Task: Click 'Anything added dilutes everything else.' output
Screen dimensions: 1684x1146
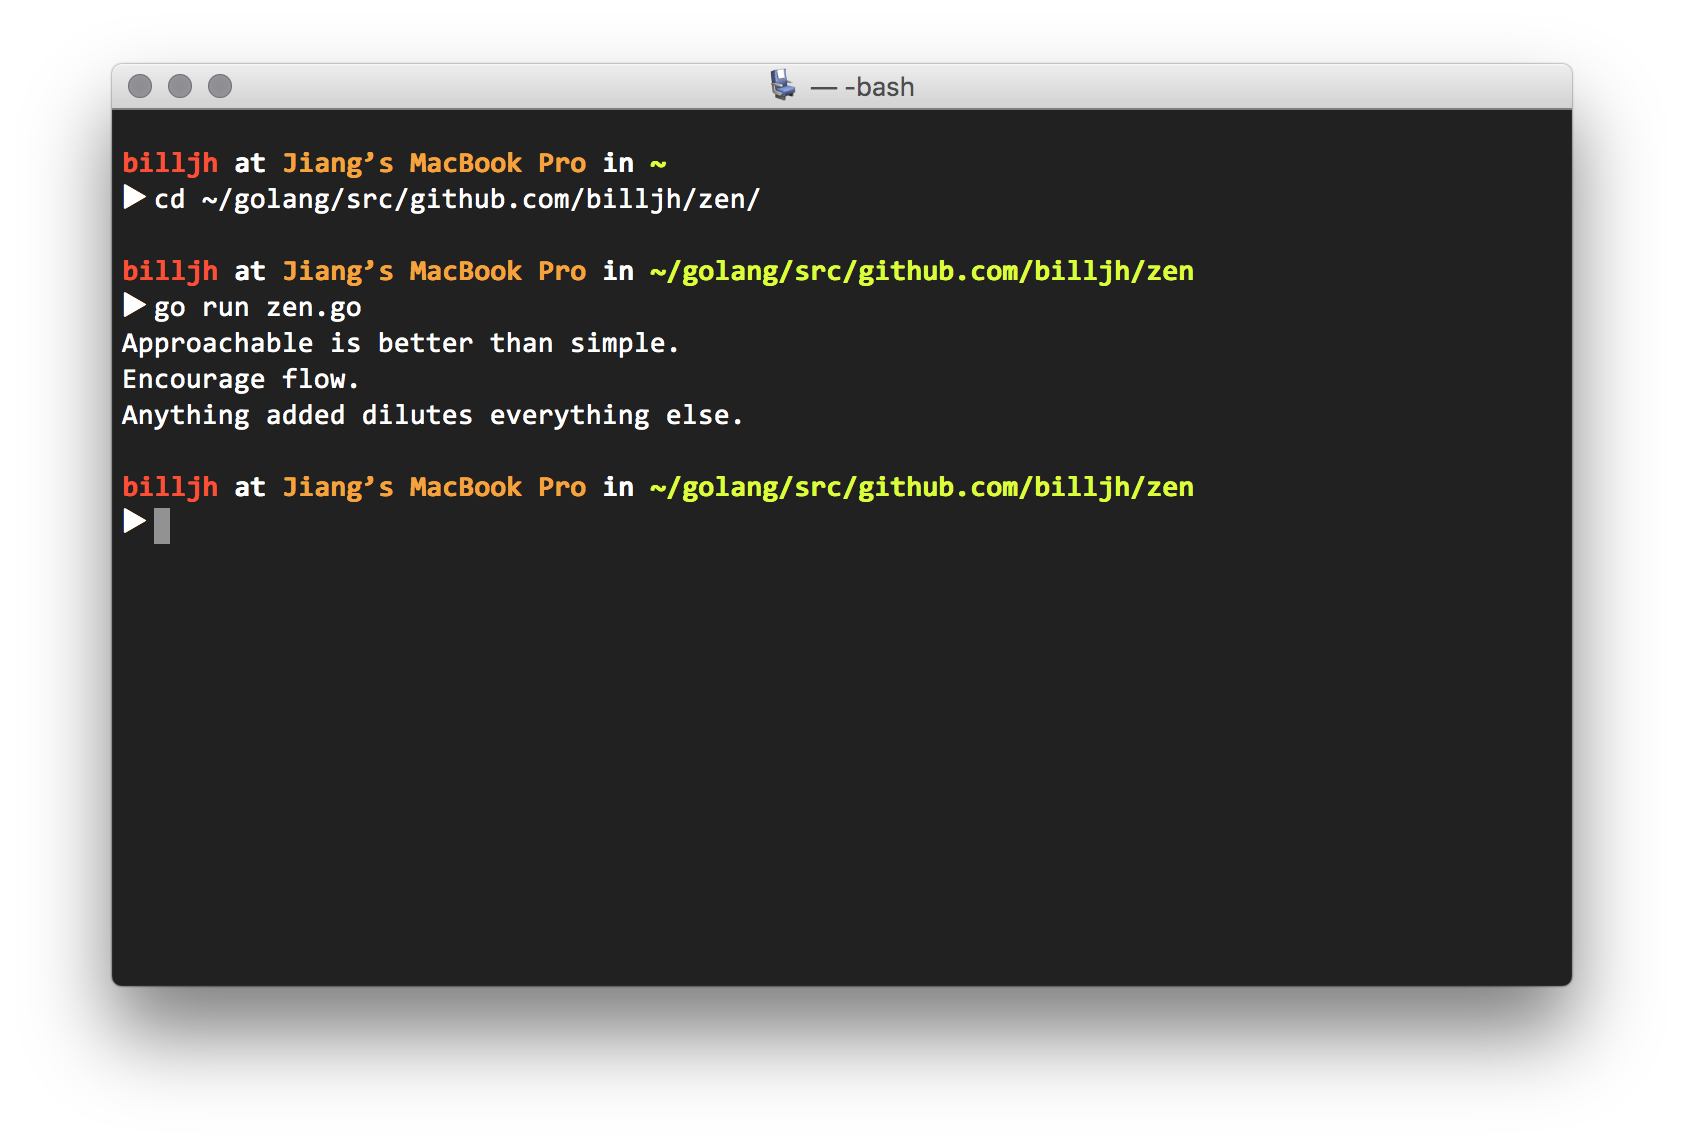Action: tap(432, 415)
